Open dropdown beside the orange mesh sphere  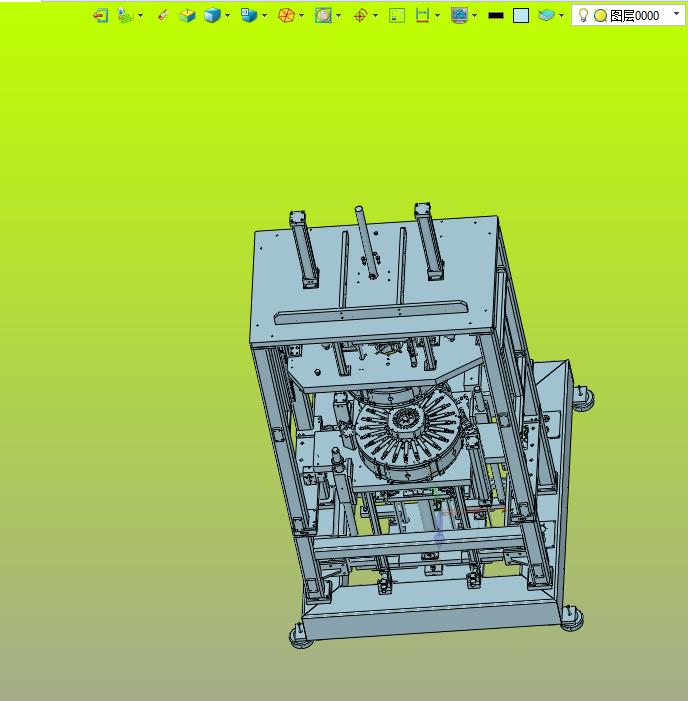(302, 16)
